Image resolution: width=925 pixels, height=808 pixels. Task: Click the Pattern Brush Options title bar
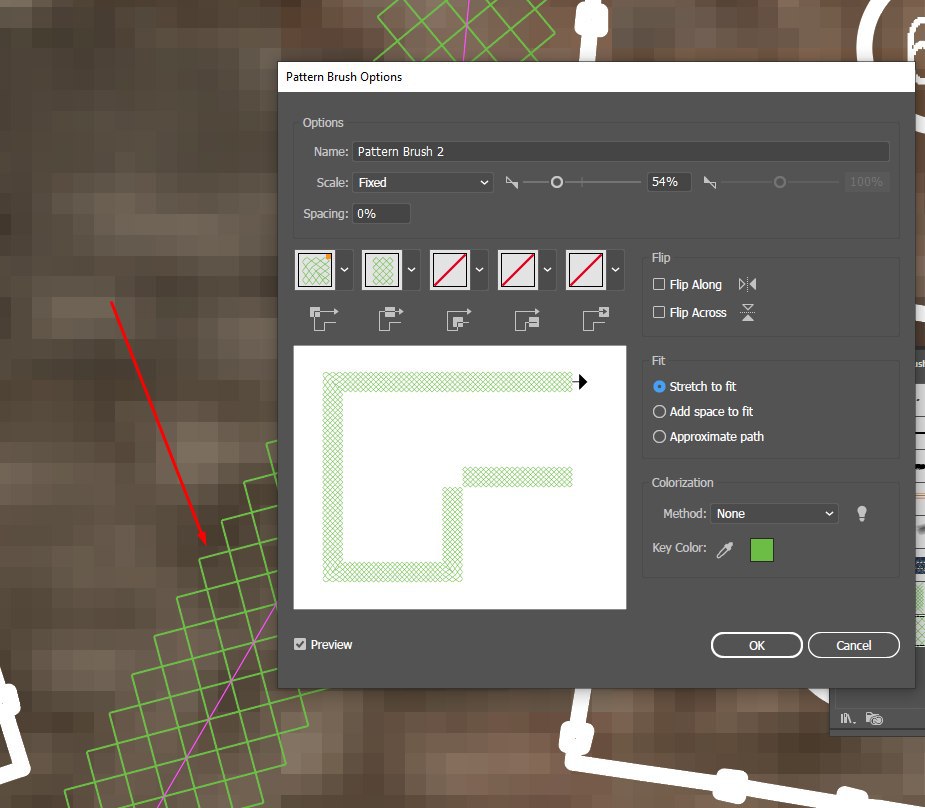click(x=596, y=77)
